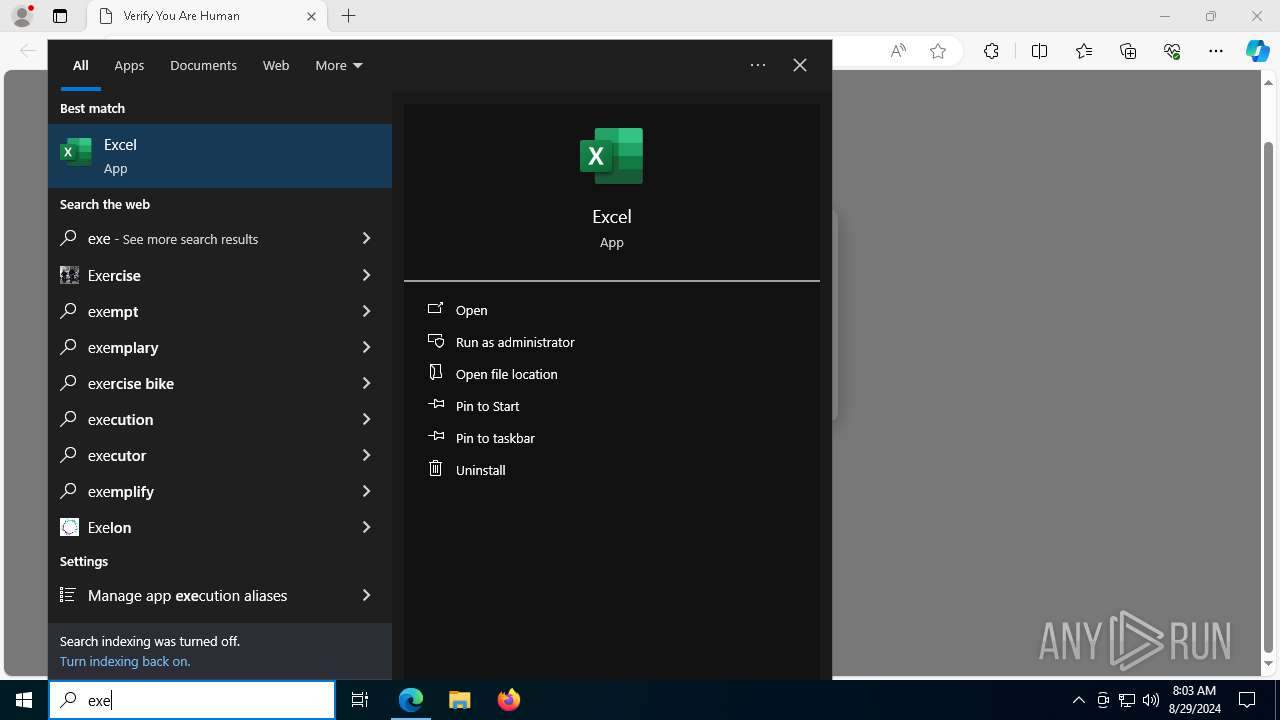Viewport: 1280px width, 720px height.
Task: Add page to favorites star icon
Action: [938, 51]
